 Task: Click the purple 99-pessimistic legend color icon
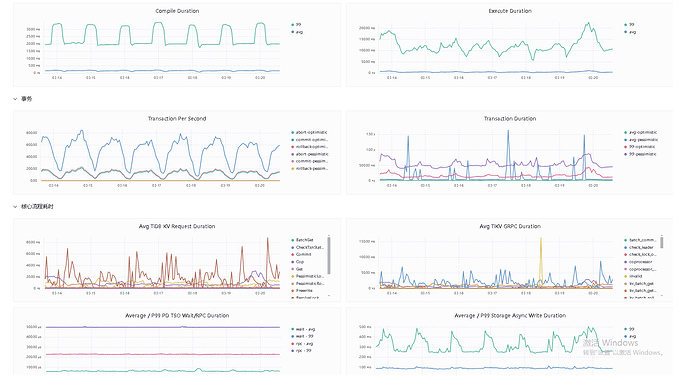625,154
